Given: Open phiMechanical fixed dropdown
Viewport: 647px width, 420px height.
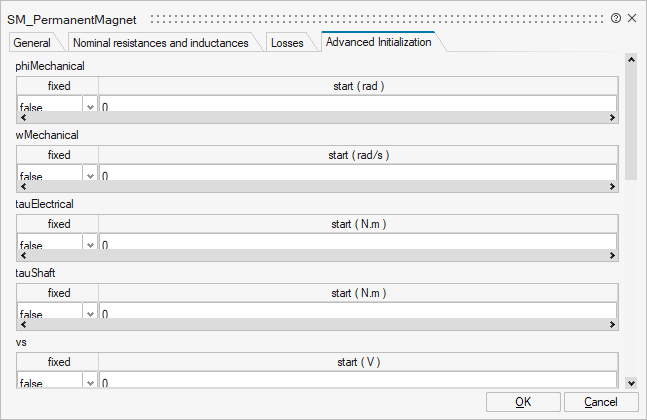Looking at the screenshot, I should pos(90,106).
